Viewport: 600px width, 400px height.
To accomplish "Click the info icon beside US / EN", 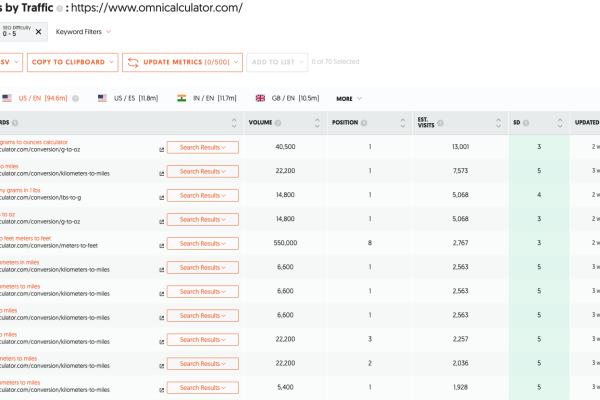I will pyautogui.click(x=75, y=98).
